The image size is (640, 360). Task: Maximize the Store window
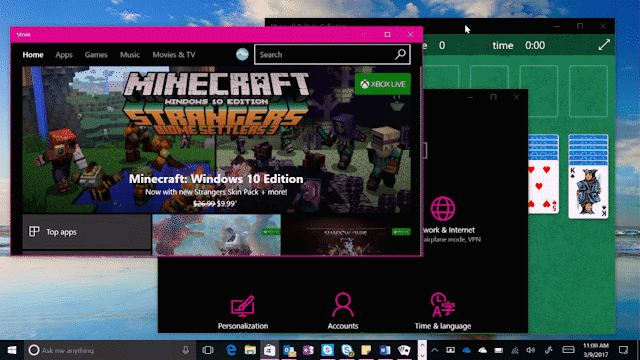(x=387, y=34)
